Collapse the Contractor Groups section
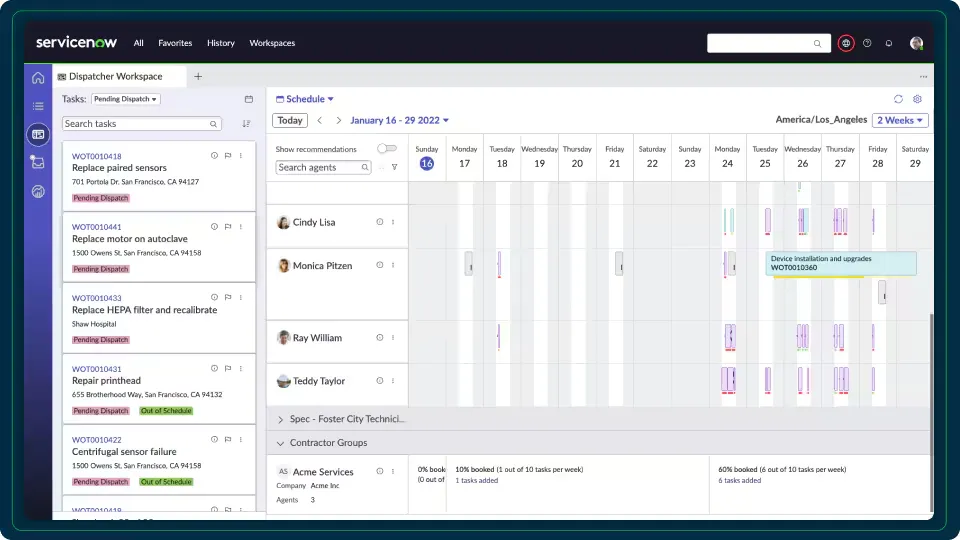The width and height of the screenshot is (960, 540). [x=280, y=443]
